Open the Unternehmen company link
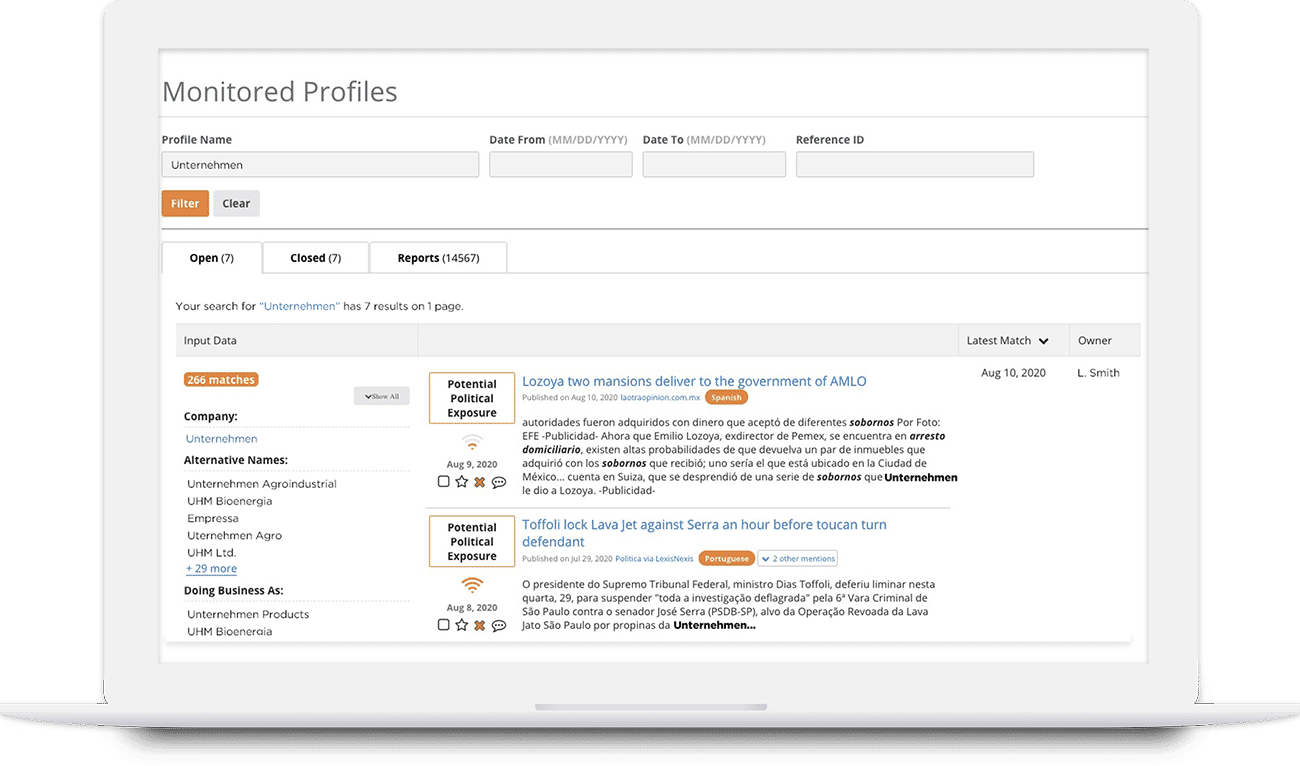The width and height of the screenshot is (1300, 766). coord(222,439)
